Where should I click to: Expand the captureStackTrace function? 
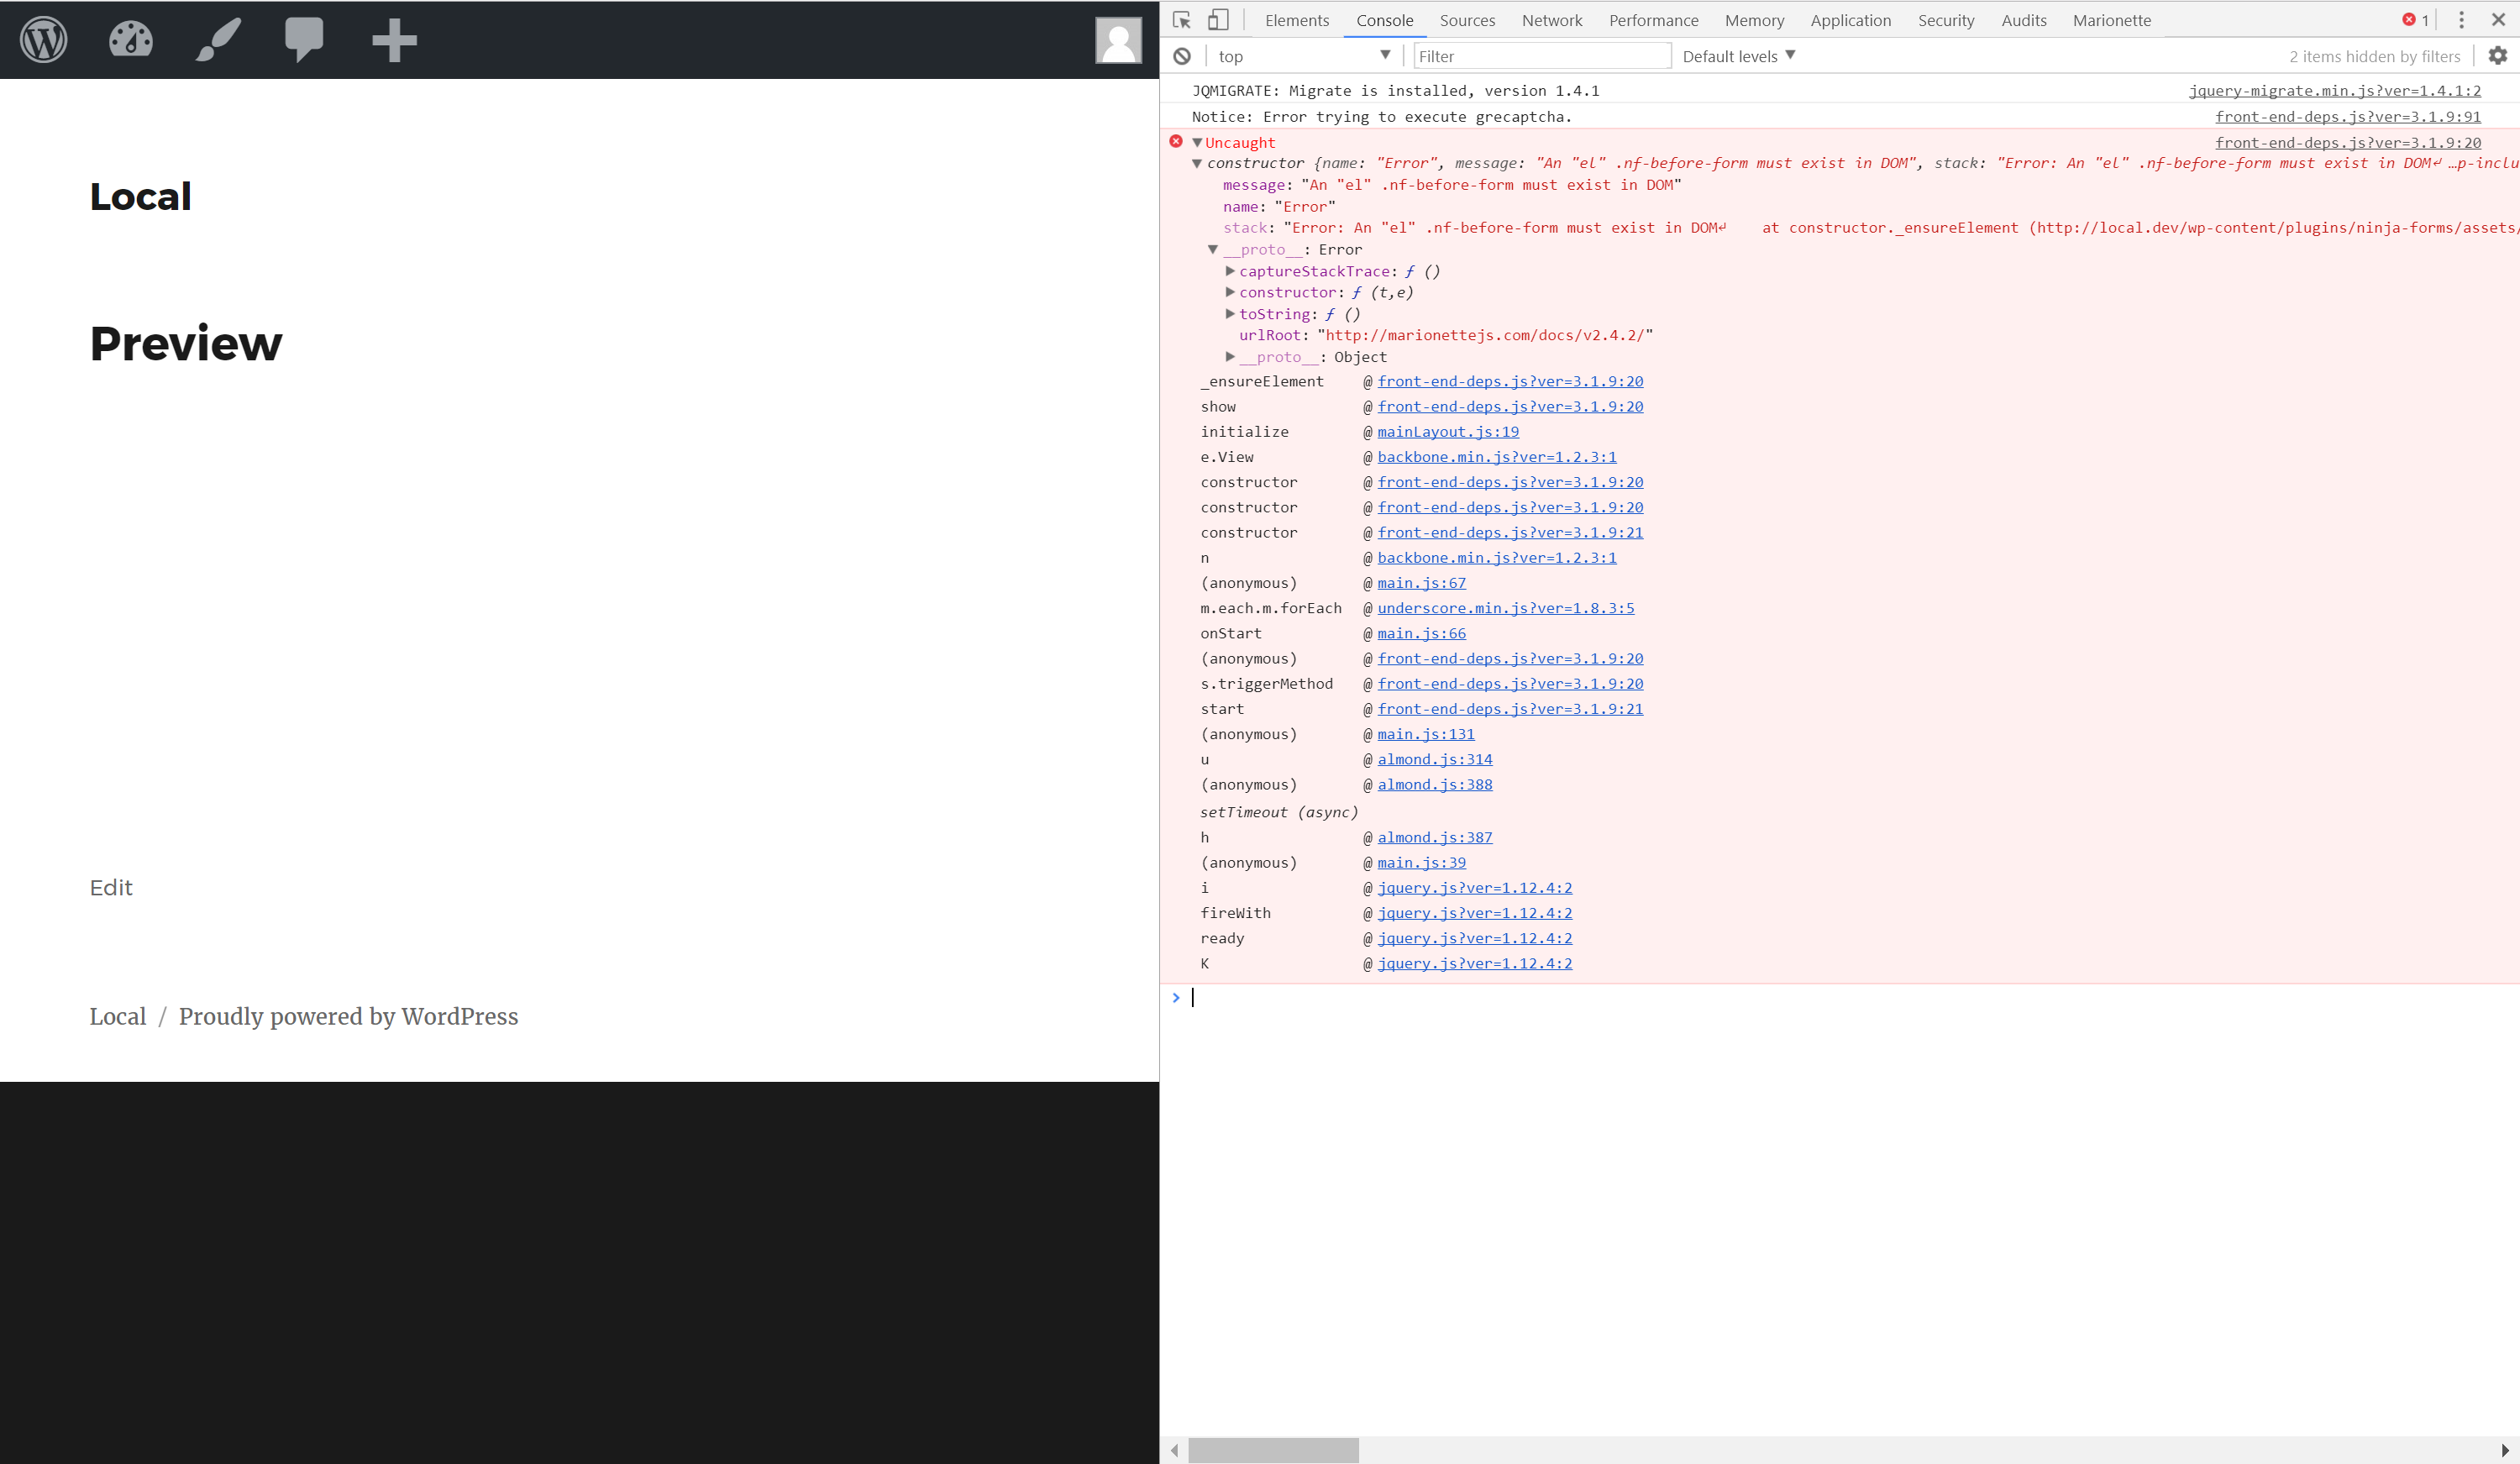tap(1230, 271)
